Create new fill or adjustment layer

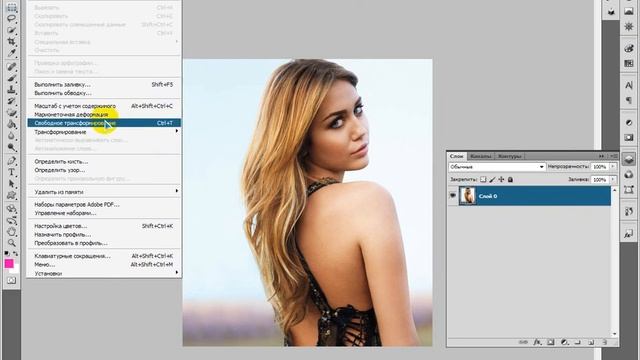(x=564, y=342)
